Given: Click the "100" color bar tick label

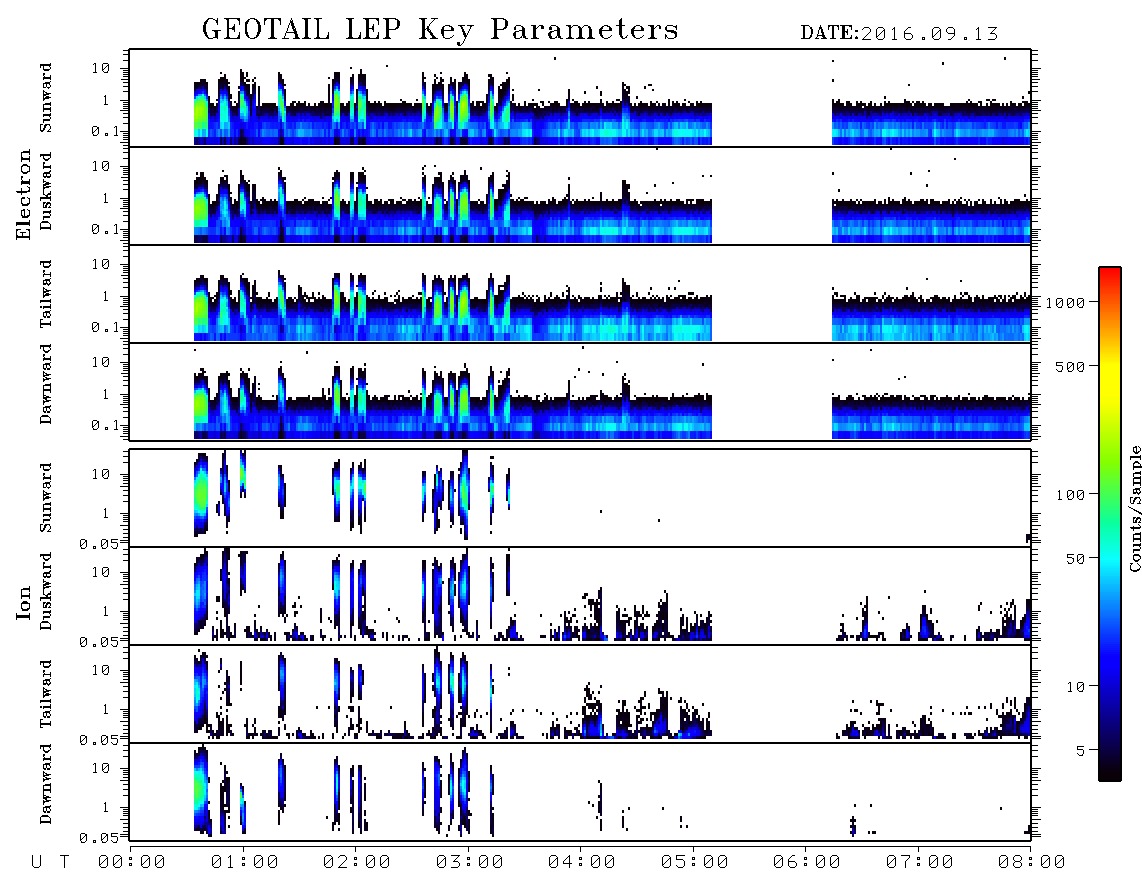Looking at the screenshot, I should (x=1071, y=495).
